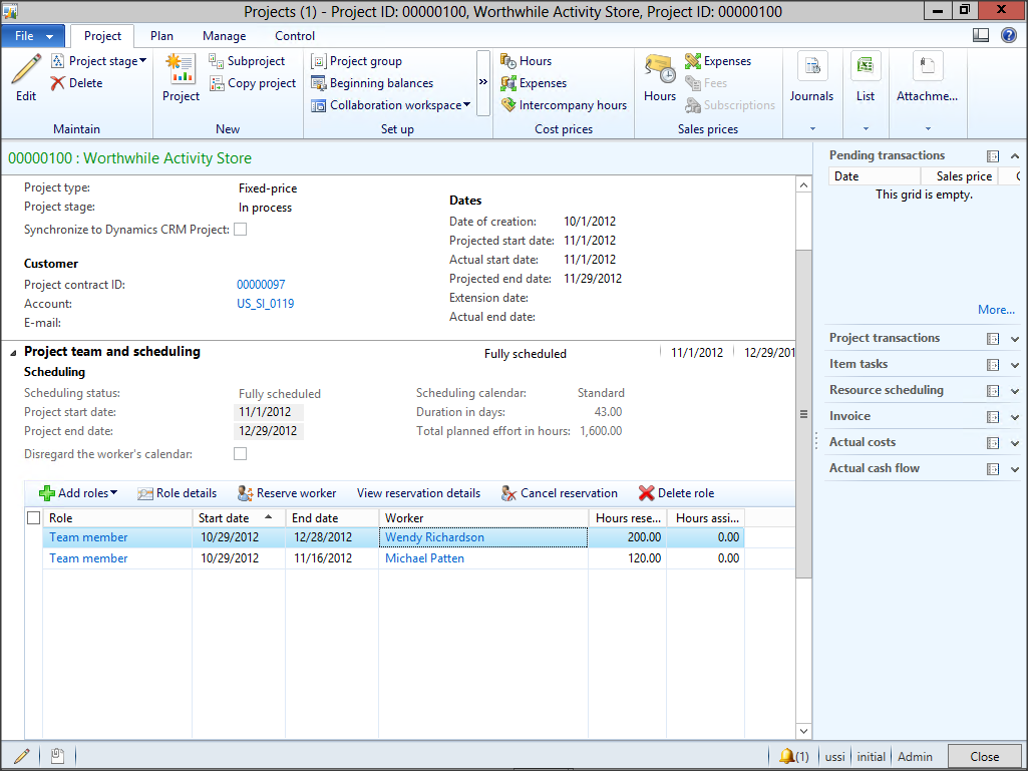
Task: Click the Reserve worker icon
Action: click(x=245, y=493)
